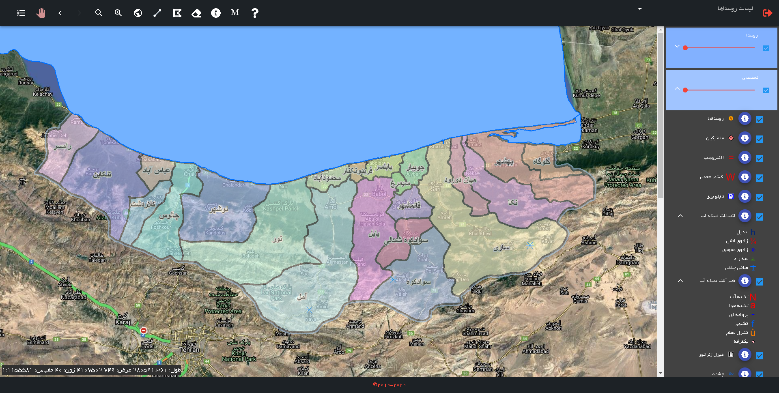779x393 pixels.
Task: Toggle checkbox in first blue opacity panel
Action: (766, 48)
